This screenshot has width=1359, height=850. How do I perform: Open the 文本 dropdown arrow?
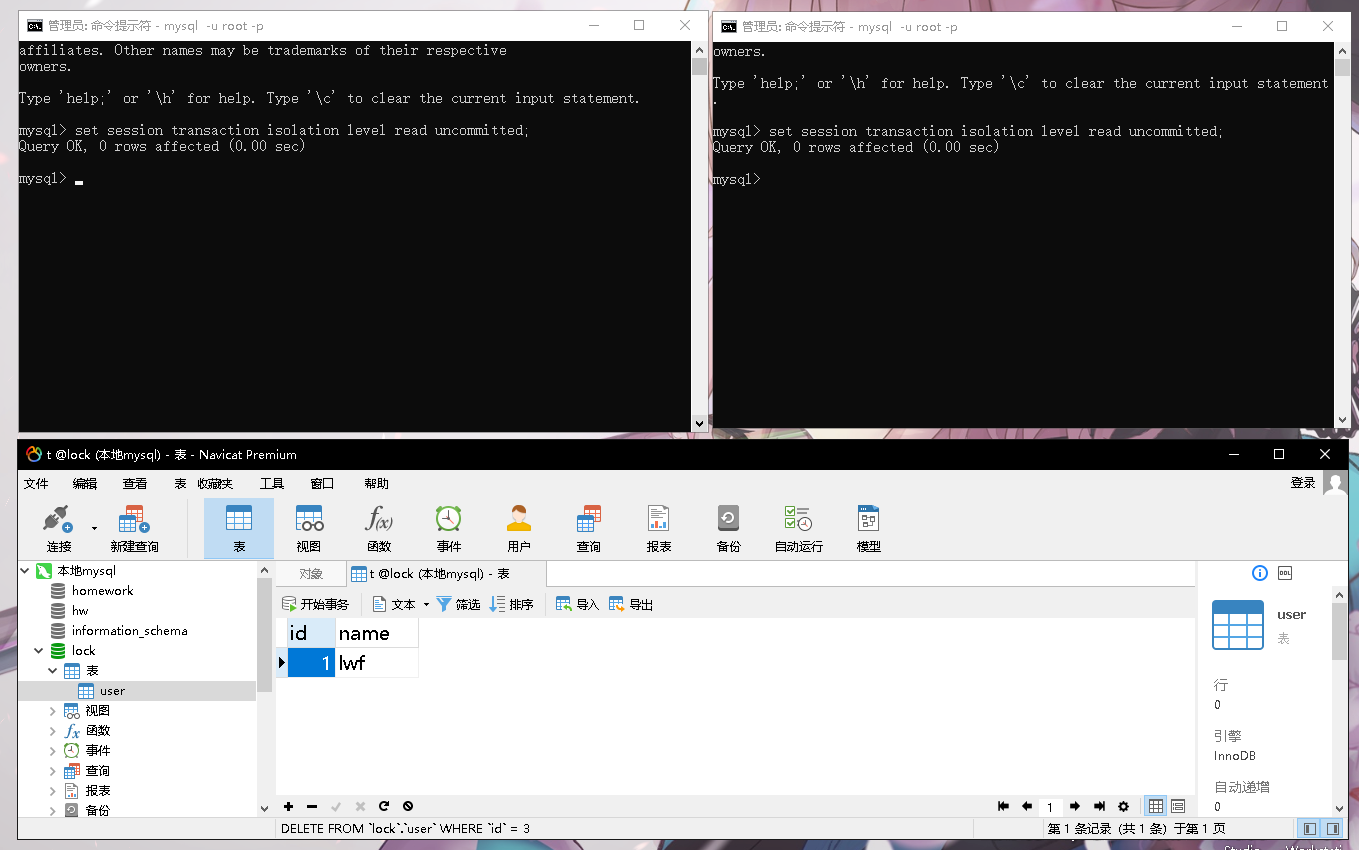coord(426,604)
